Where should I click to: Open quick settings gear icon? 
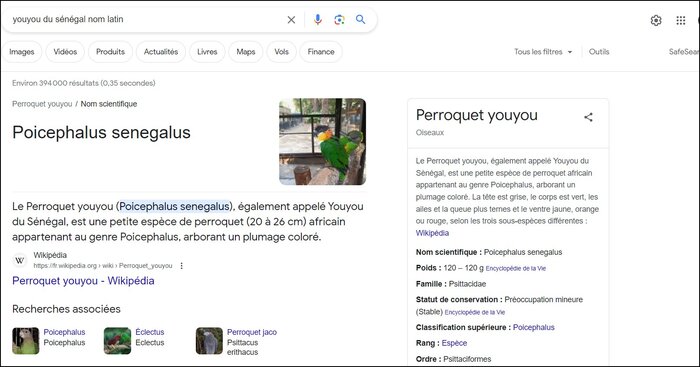tap(656, 20)
